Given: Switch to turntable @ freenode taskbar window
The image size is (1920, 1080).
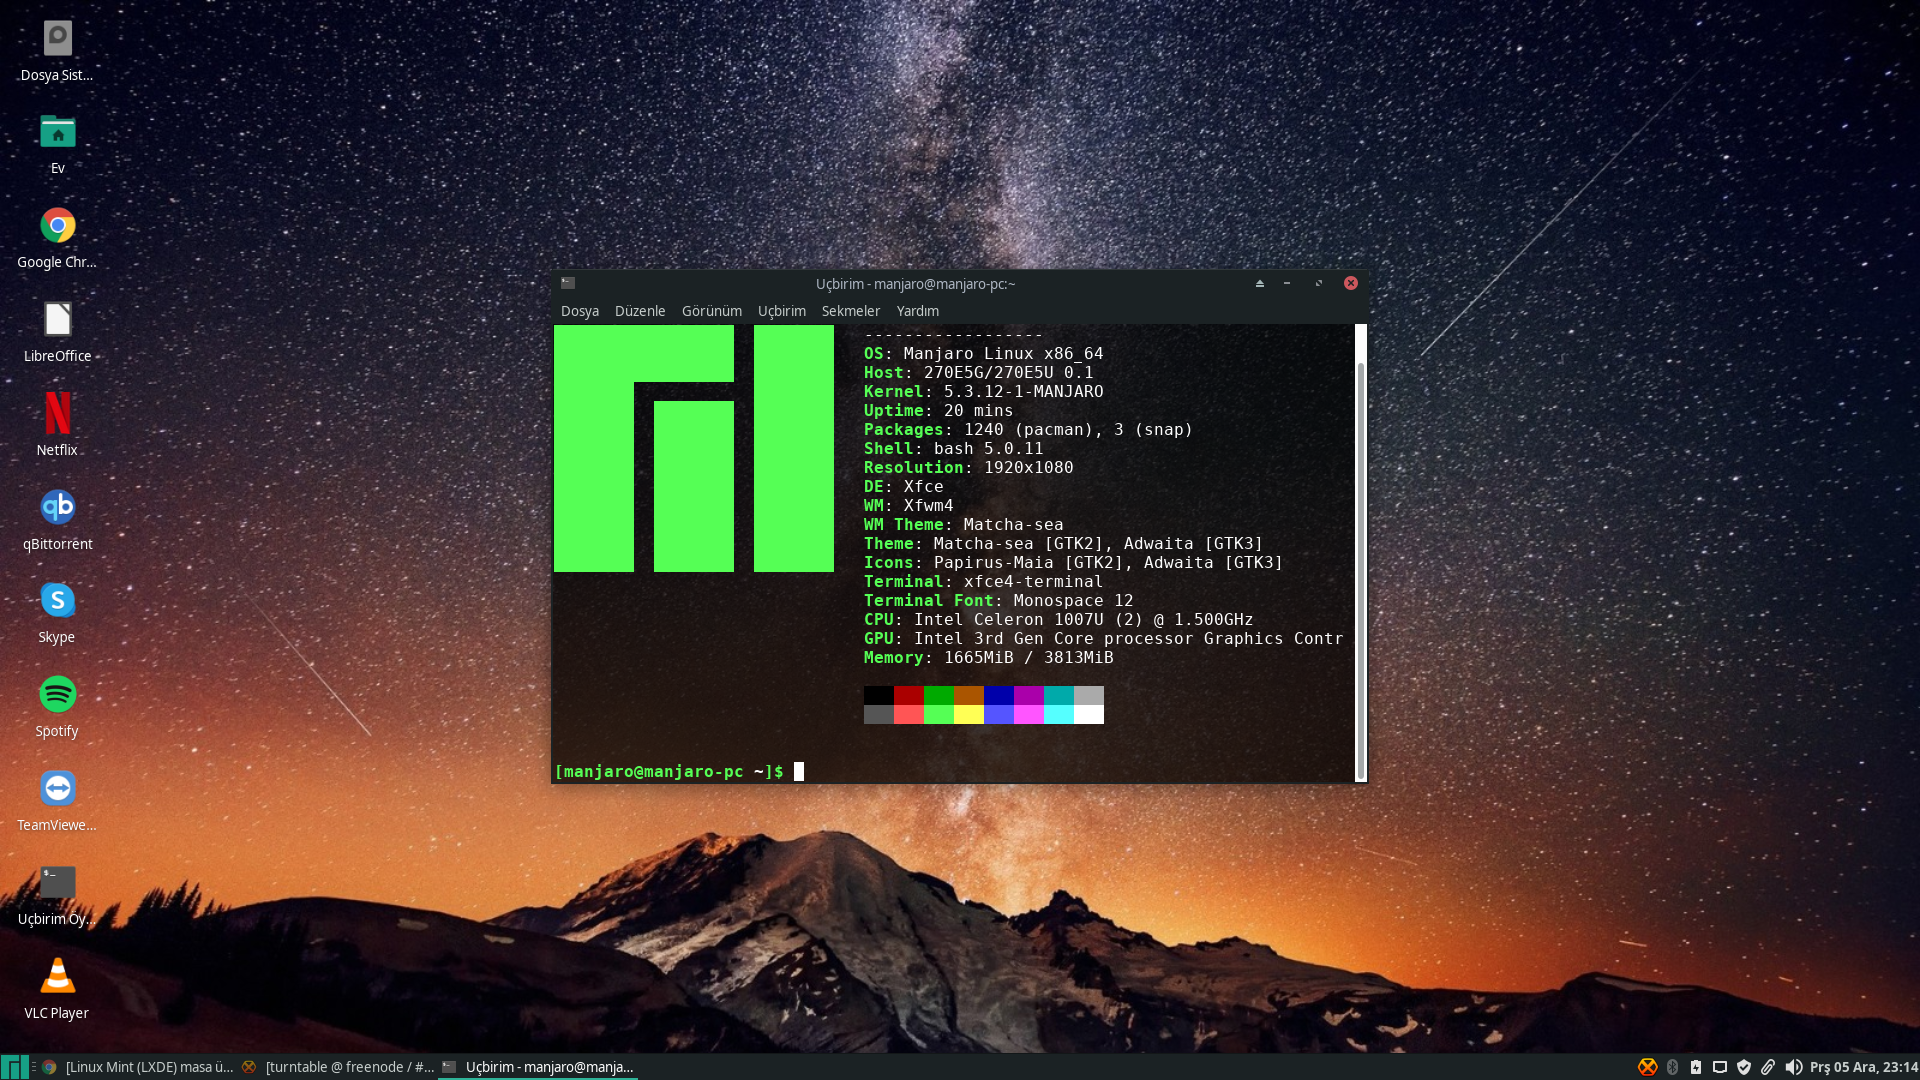Looking at the screenshot, I should point(339,1067).
